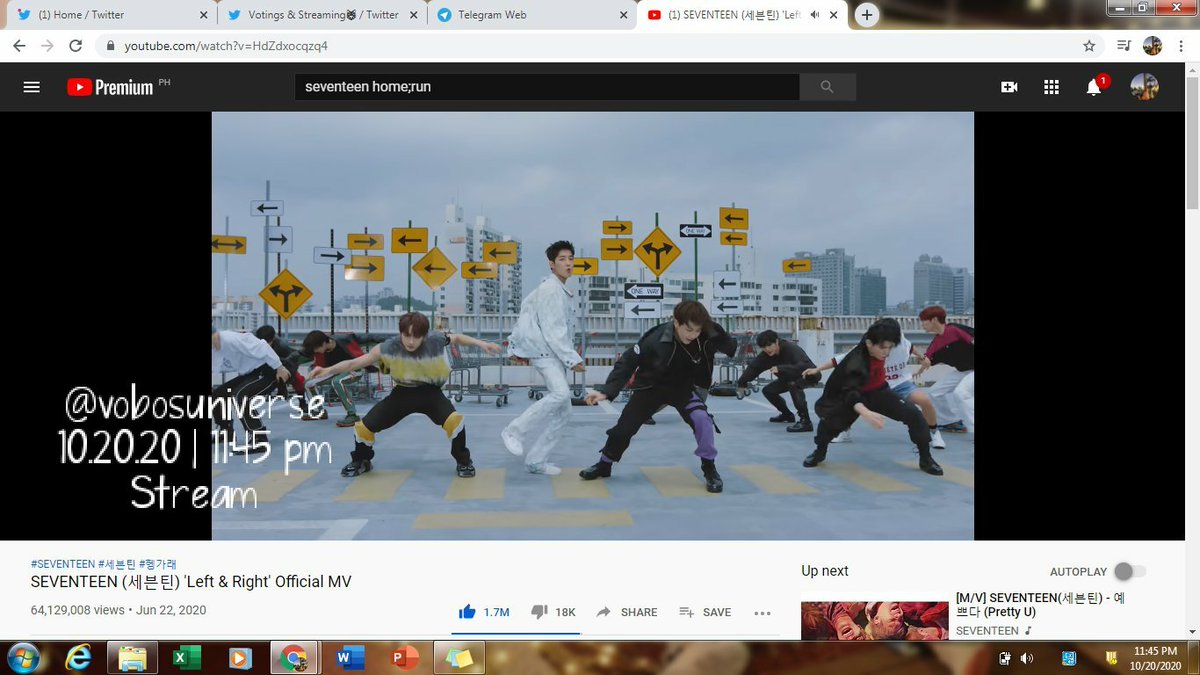The width and height of the screenshot is (1200, 675).
Task: Open Sticky Notes from the taskbar
Action: (x=459, y=658)
